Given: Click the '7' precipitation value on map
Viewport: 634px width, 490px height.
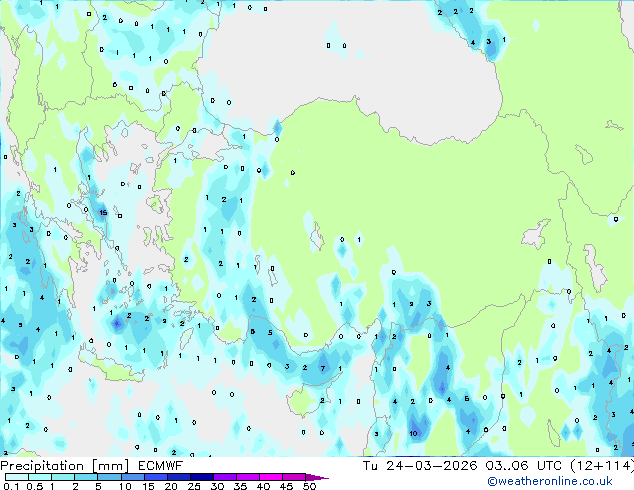Looking at the screenshot, I should [x=323, y=368].
